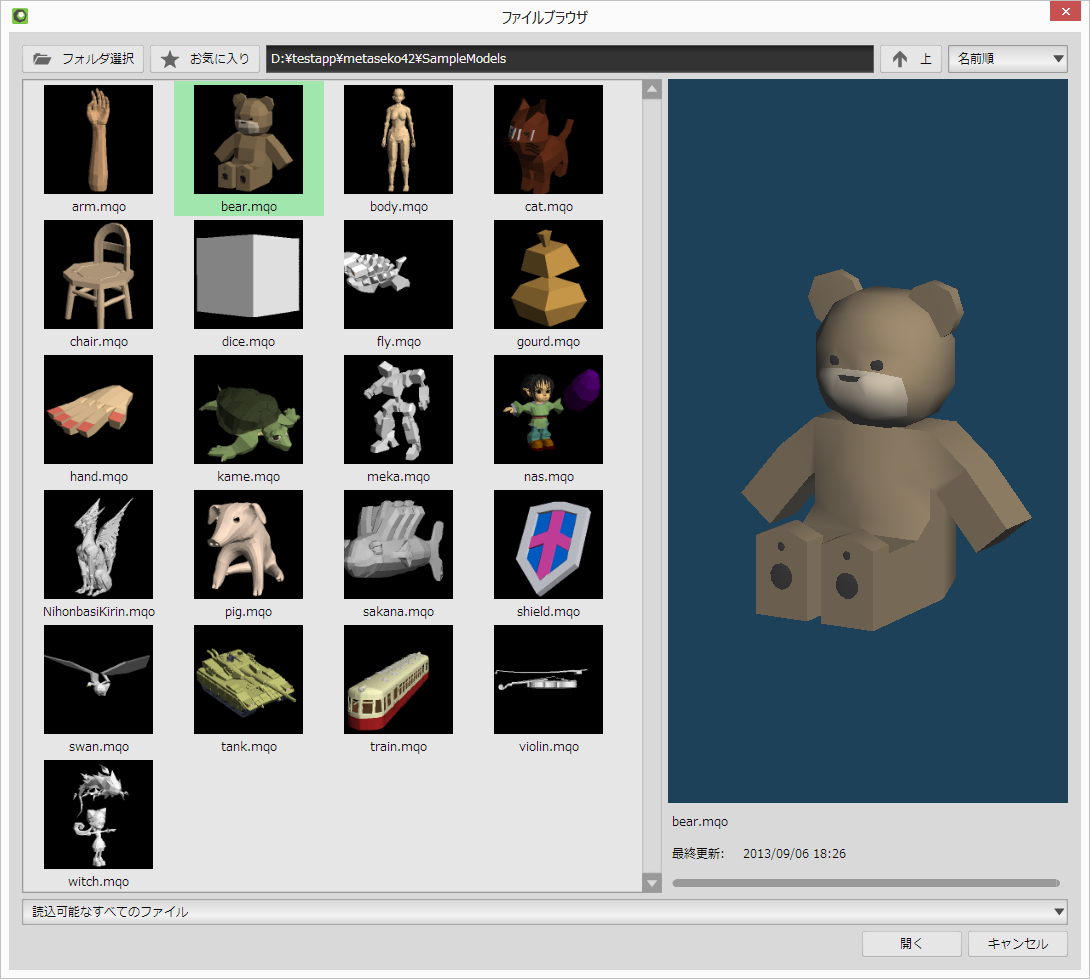Image resolution: width=1090 pixels, height=979 pixels.
Task: Click the 3D bear preview viewport
Action: [868, 441]
